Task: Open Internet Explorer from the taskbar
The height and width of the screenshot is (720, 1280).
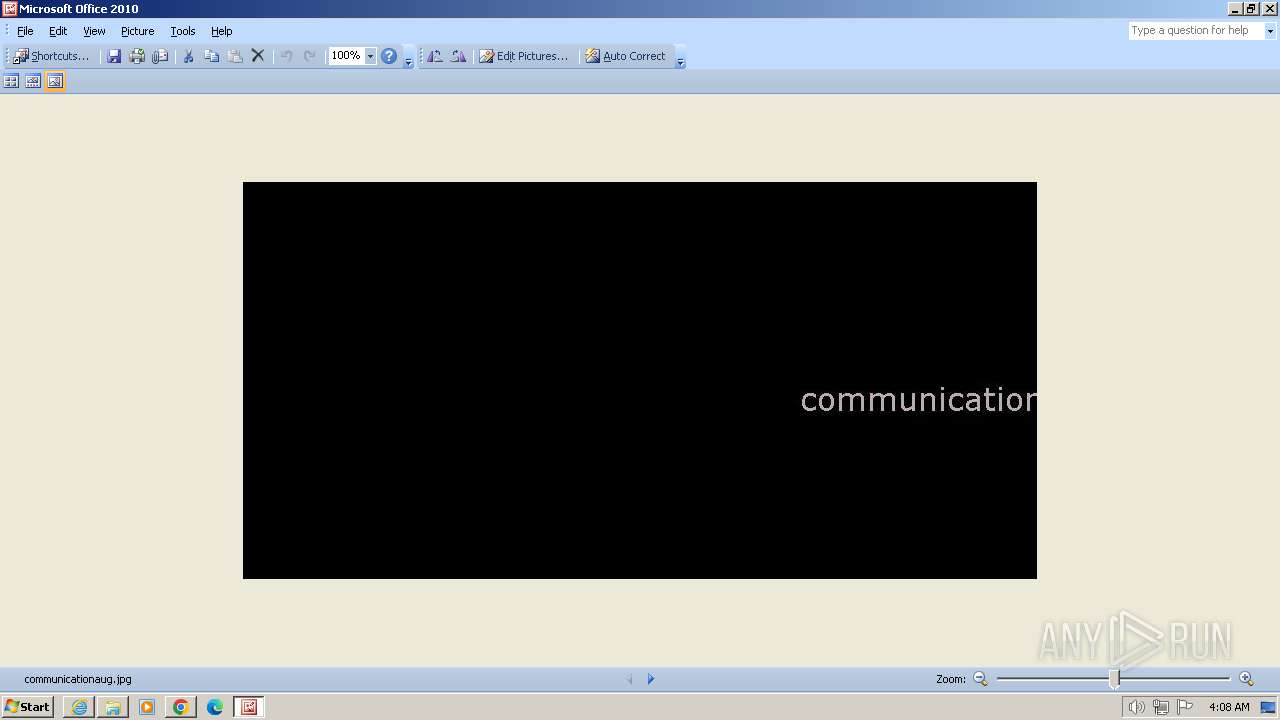Action: point(79,707)
